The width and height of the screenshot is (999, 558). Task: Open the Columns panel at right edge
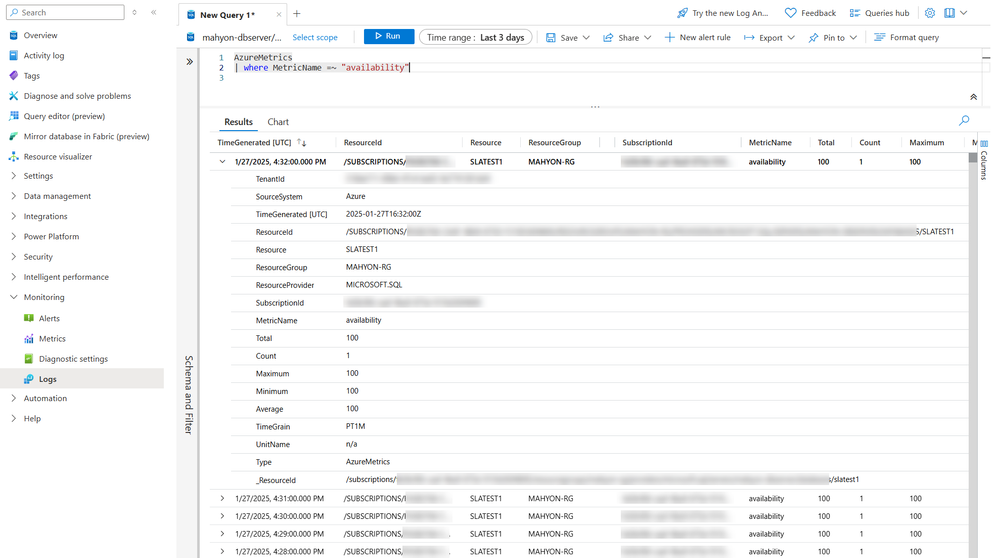coord(984,162)
